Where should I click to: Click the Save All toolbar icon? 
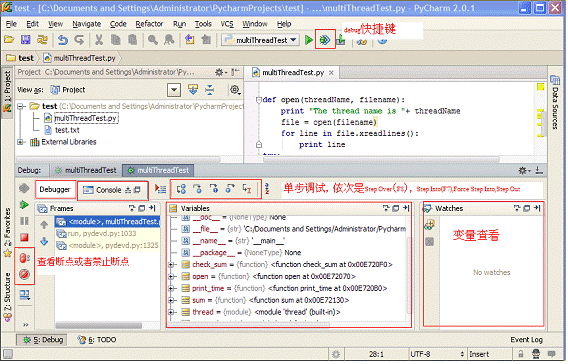[x=26, y=39]
